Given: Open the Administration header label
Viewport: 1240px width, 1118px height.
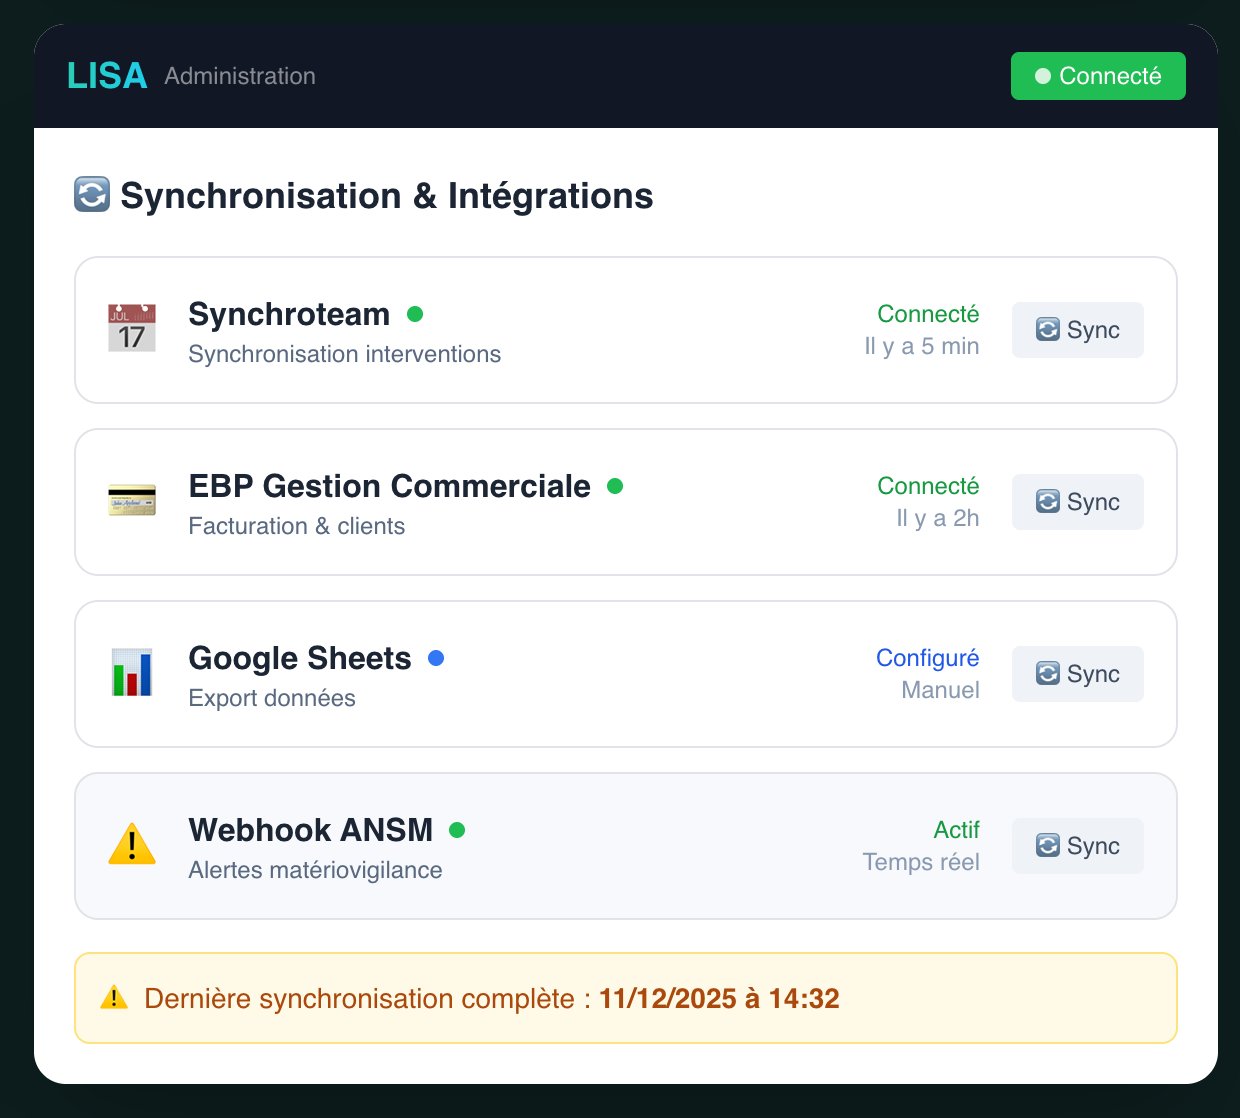Looking at the screenshot, I should click(x=240, y=76).
